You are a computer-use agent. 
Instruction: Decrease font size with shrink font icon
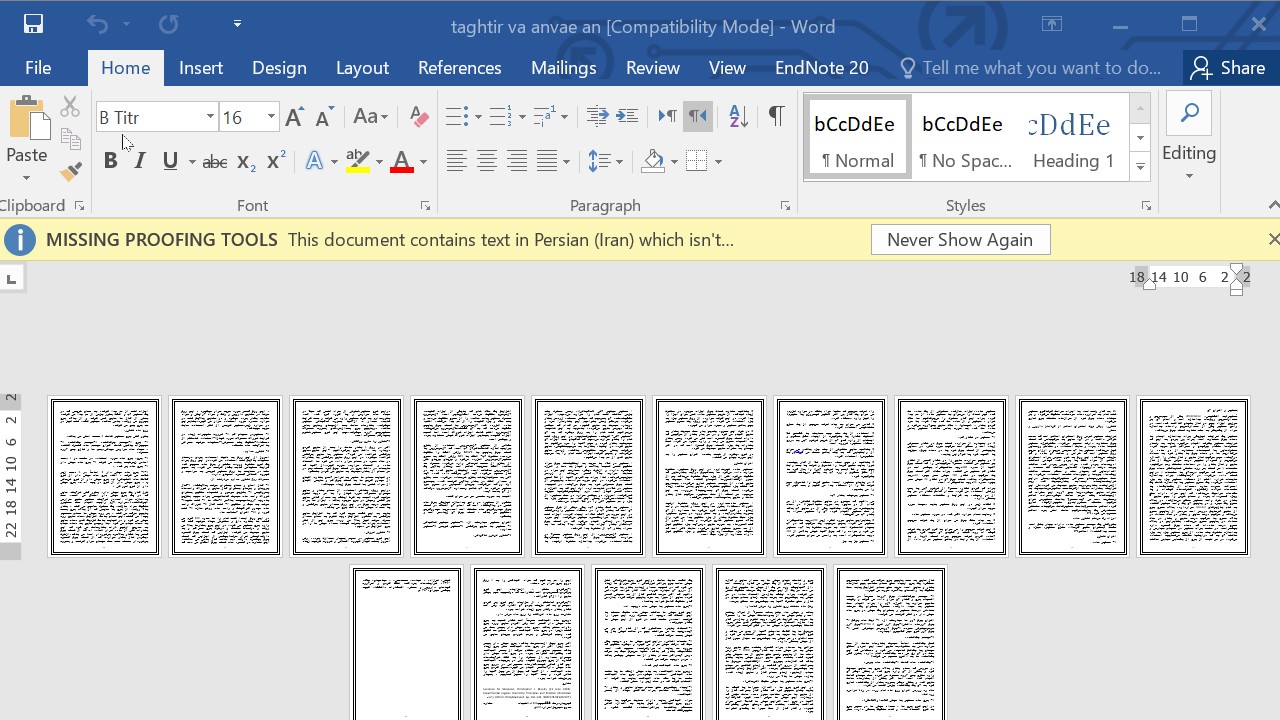coord(324,118)
